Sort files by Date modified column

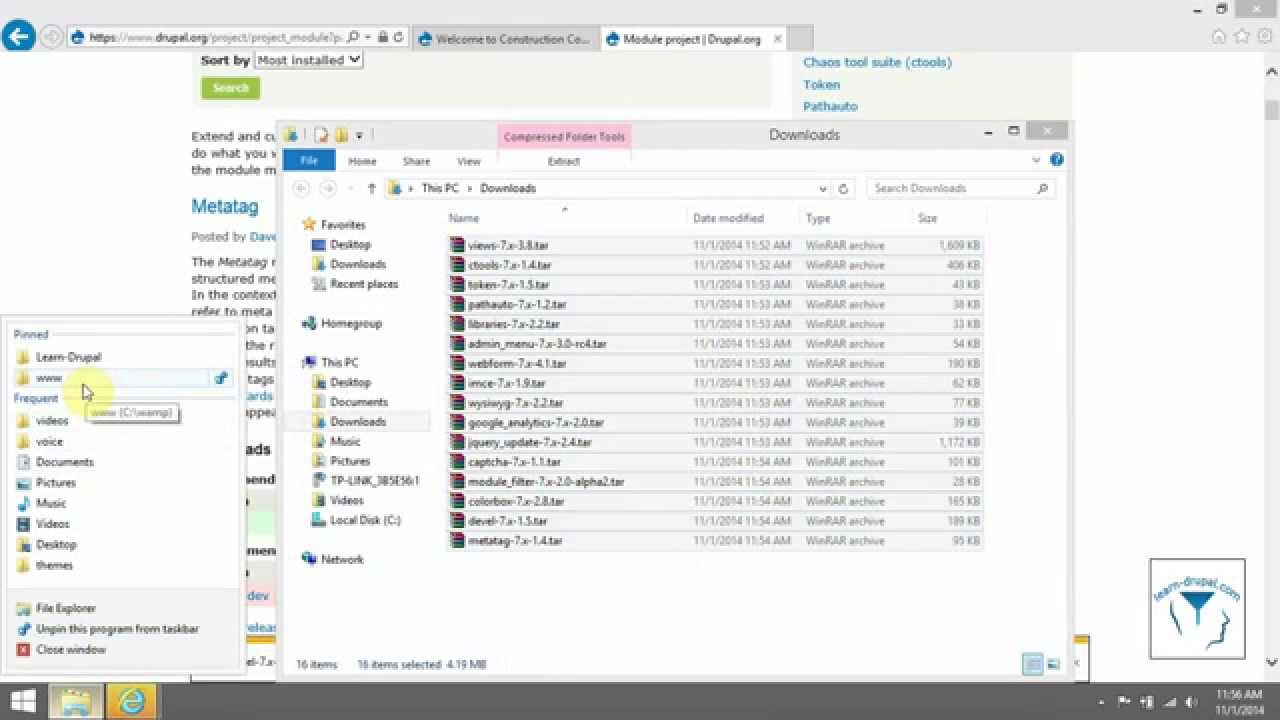point(728,218)
